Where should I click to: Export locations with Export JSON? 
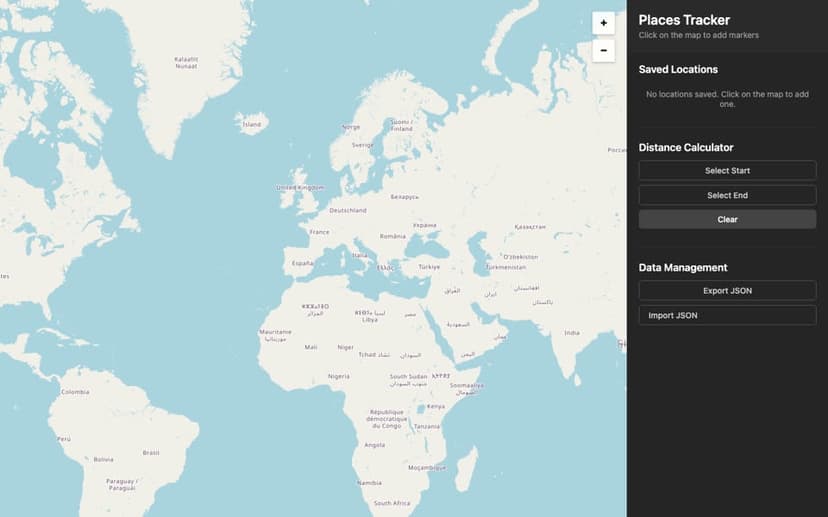[727, 291]
